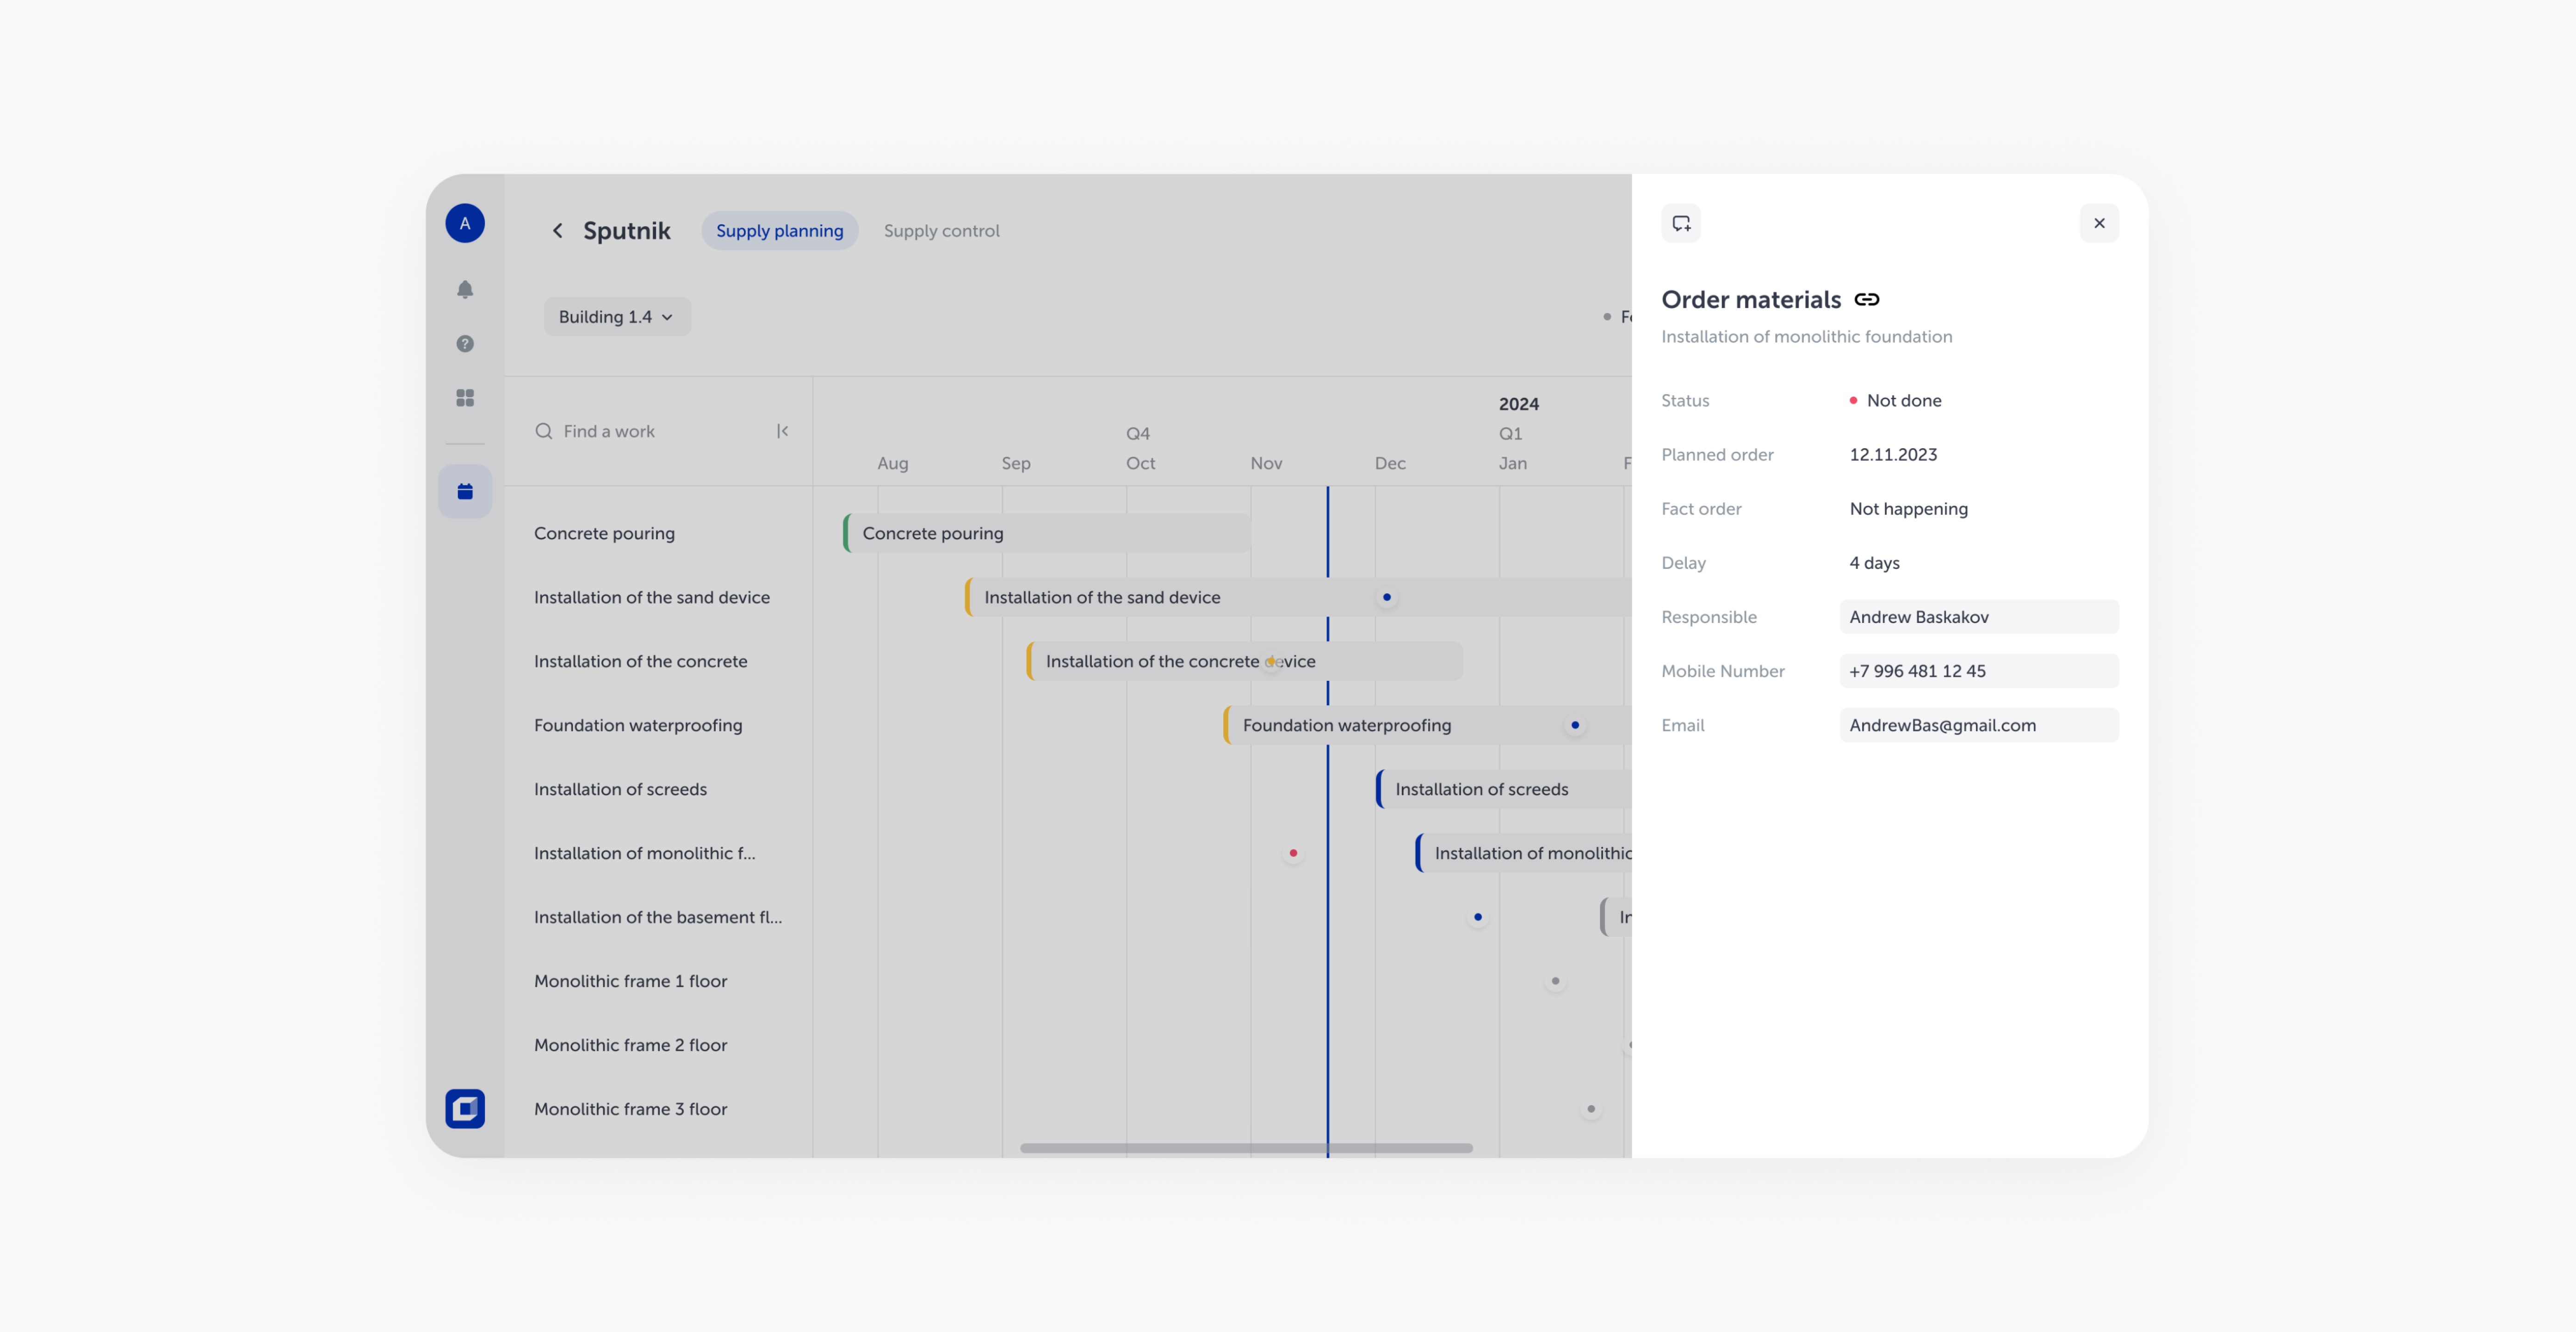Open the dashboard grid icon
2576x1332 pixels.
coord(465,398)
